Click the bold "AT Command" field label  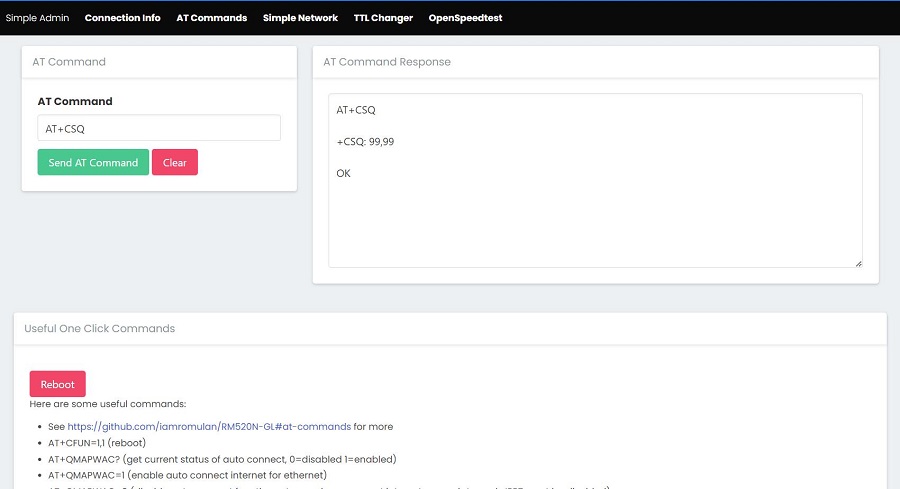[75, 101]
